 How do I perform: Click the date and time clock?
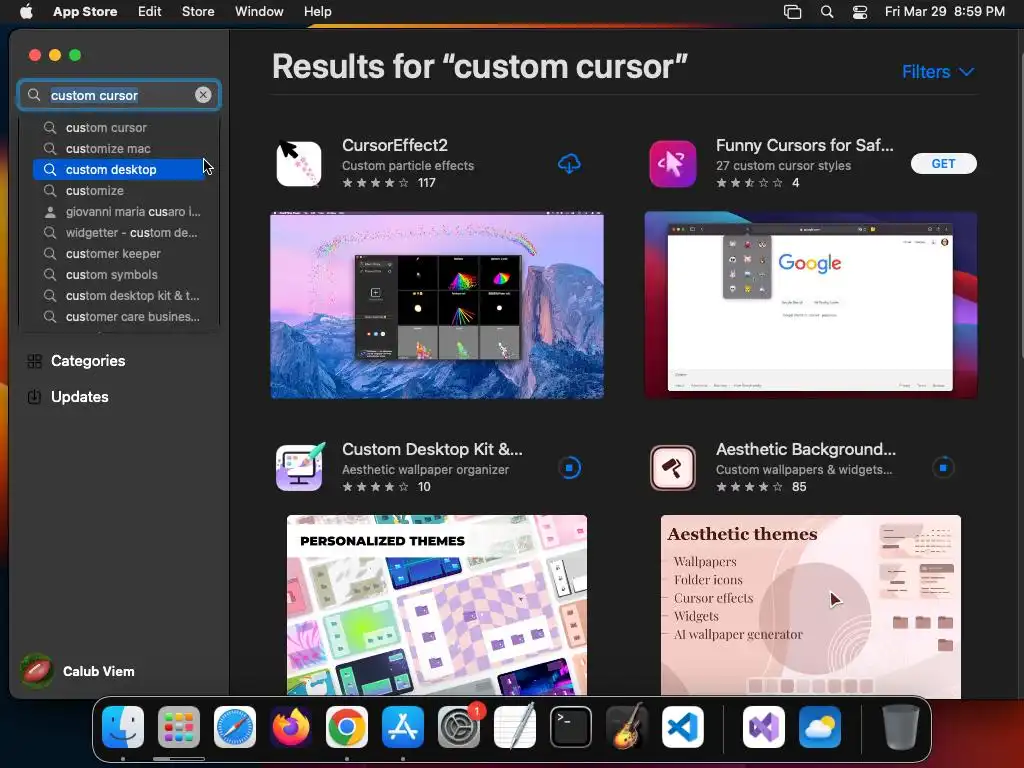pos(944,11)
